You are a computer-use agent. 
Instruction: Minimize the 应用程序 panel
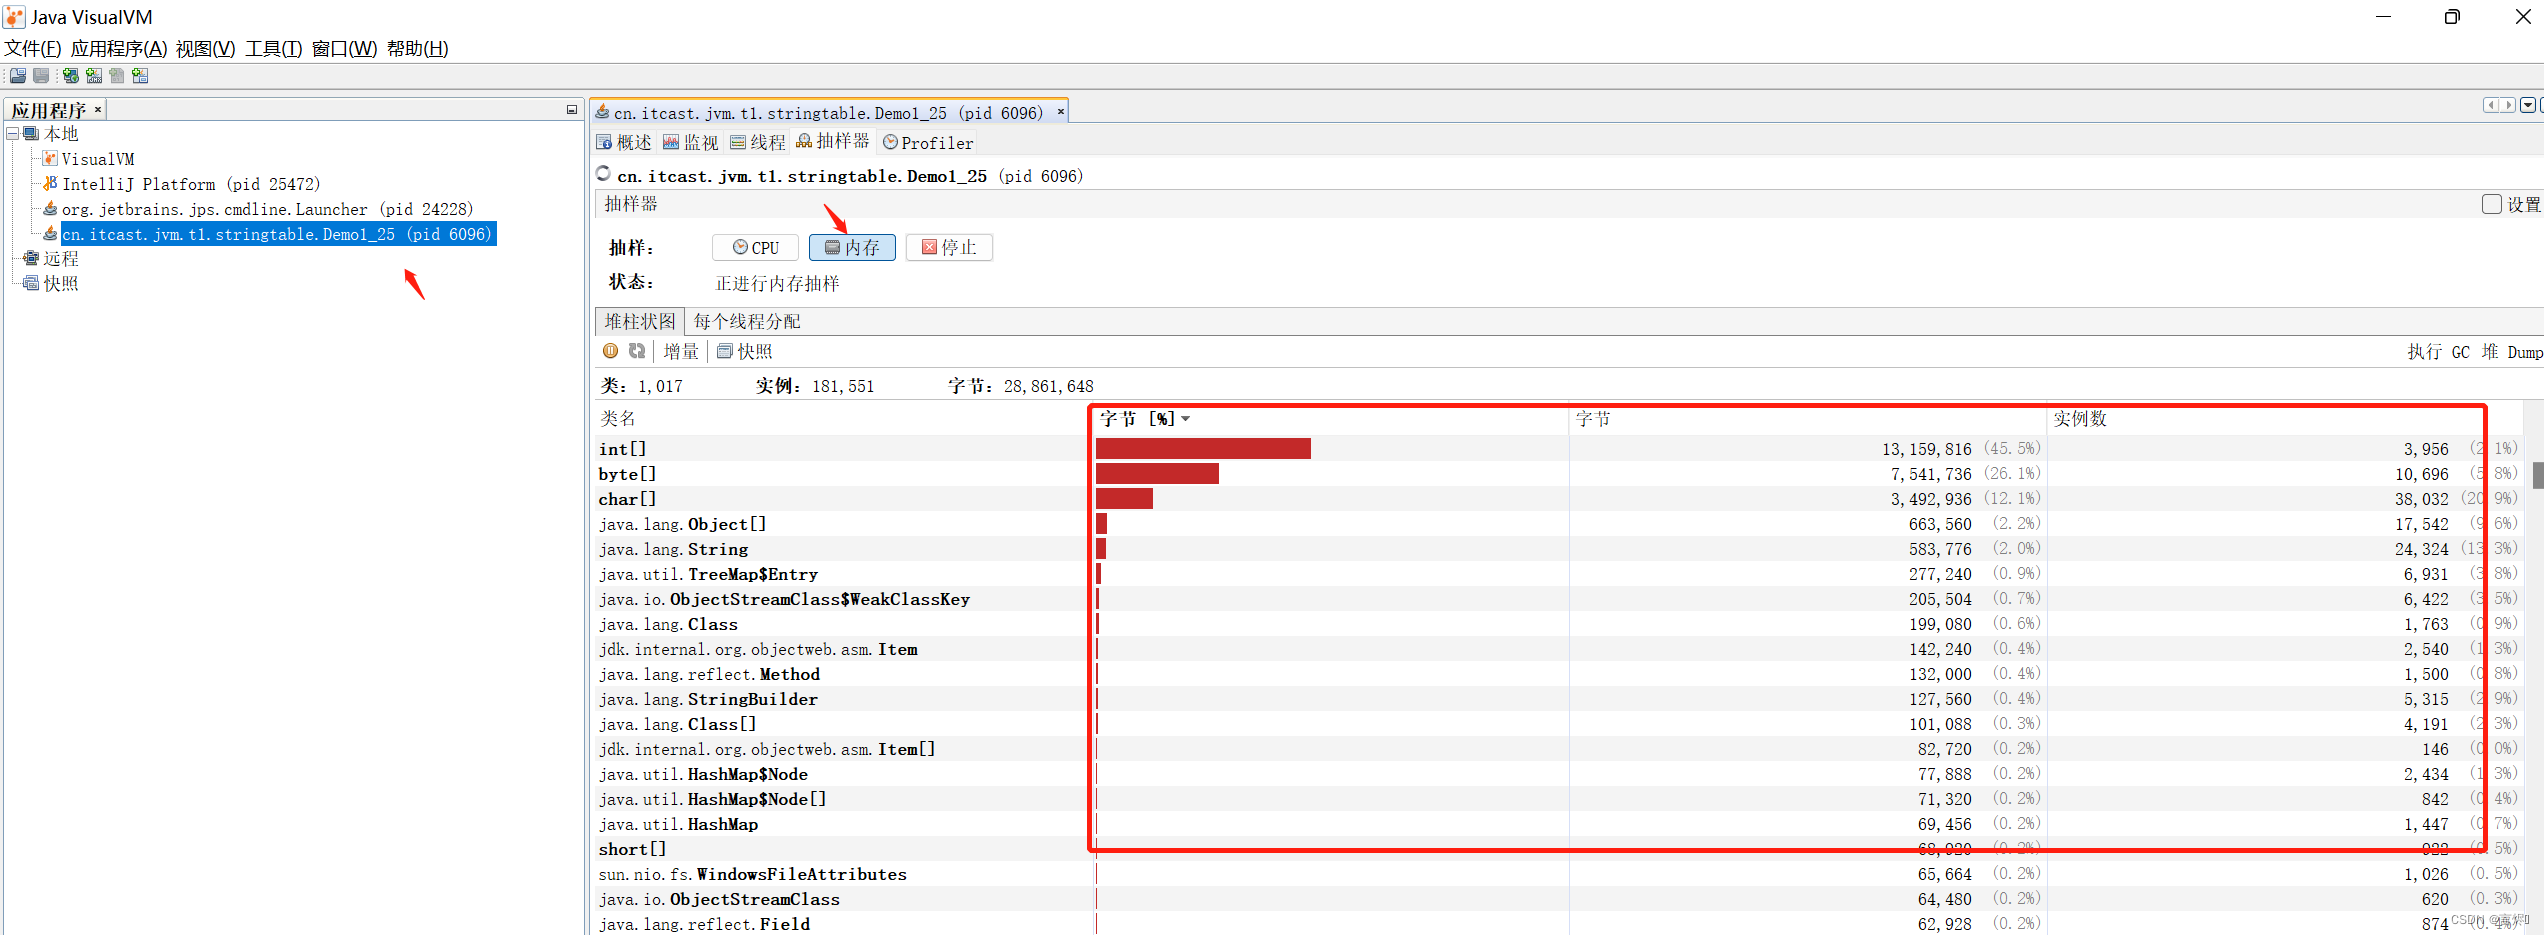572,110
